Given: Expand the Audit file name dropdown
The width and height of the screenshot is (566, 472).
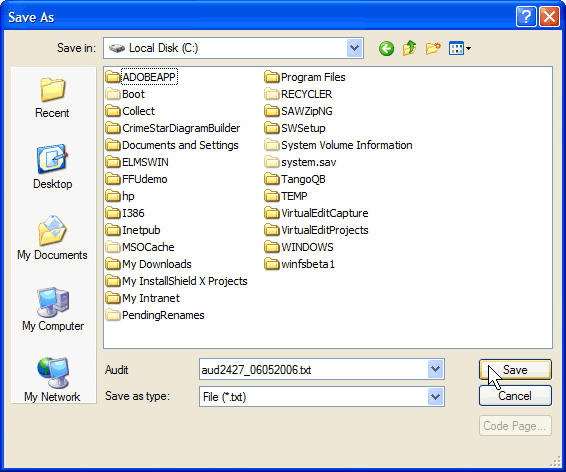Looking at the screenshot, I should pos(436,369).
